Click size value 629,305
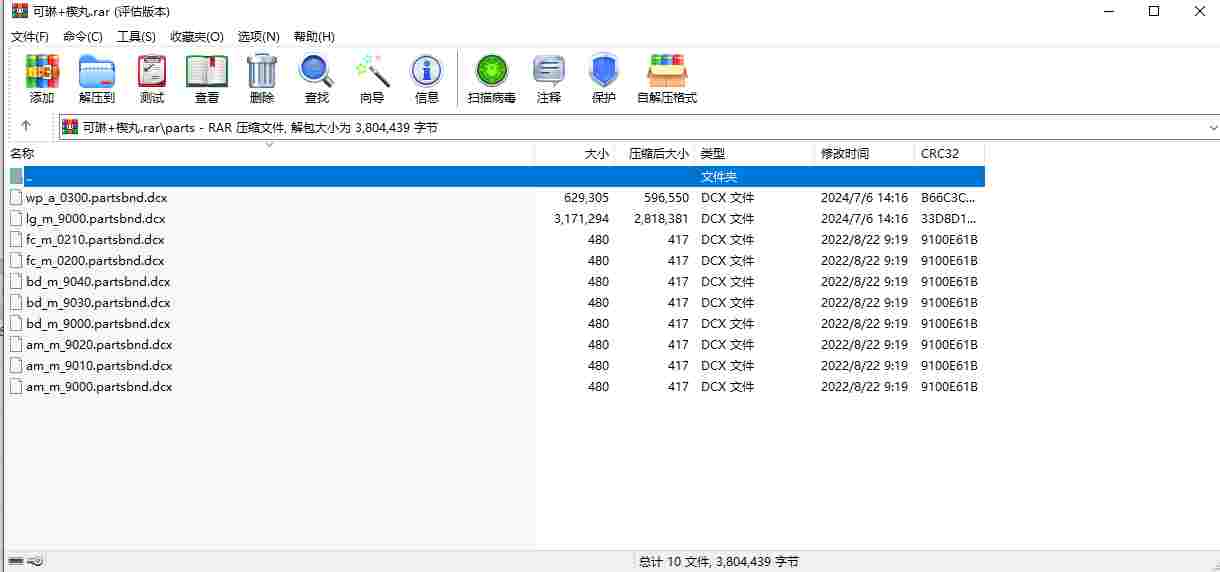 coord(586,198)
